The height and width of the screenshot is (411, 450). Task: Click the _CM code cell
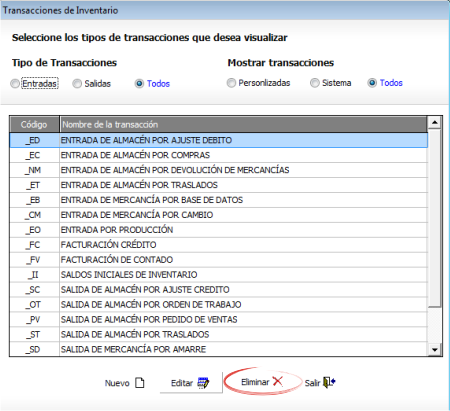[x=34, y=215]
